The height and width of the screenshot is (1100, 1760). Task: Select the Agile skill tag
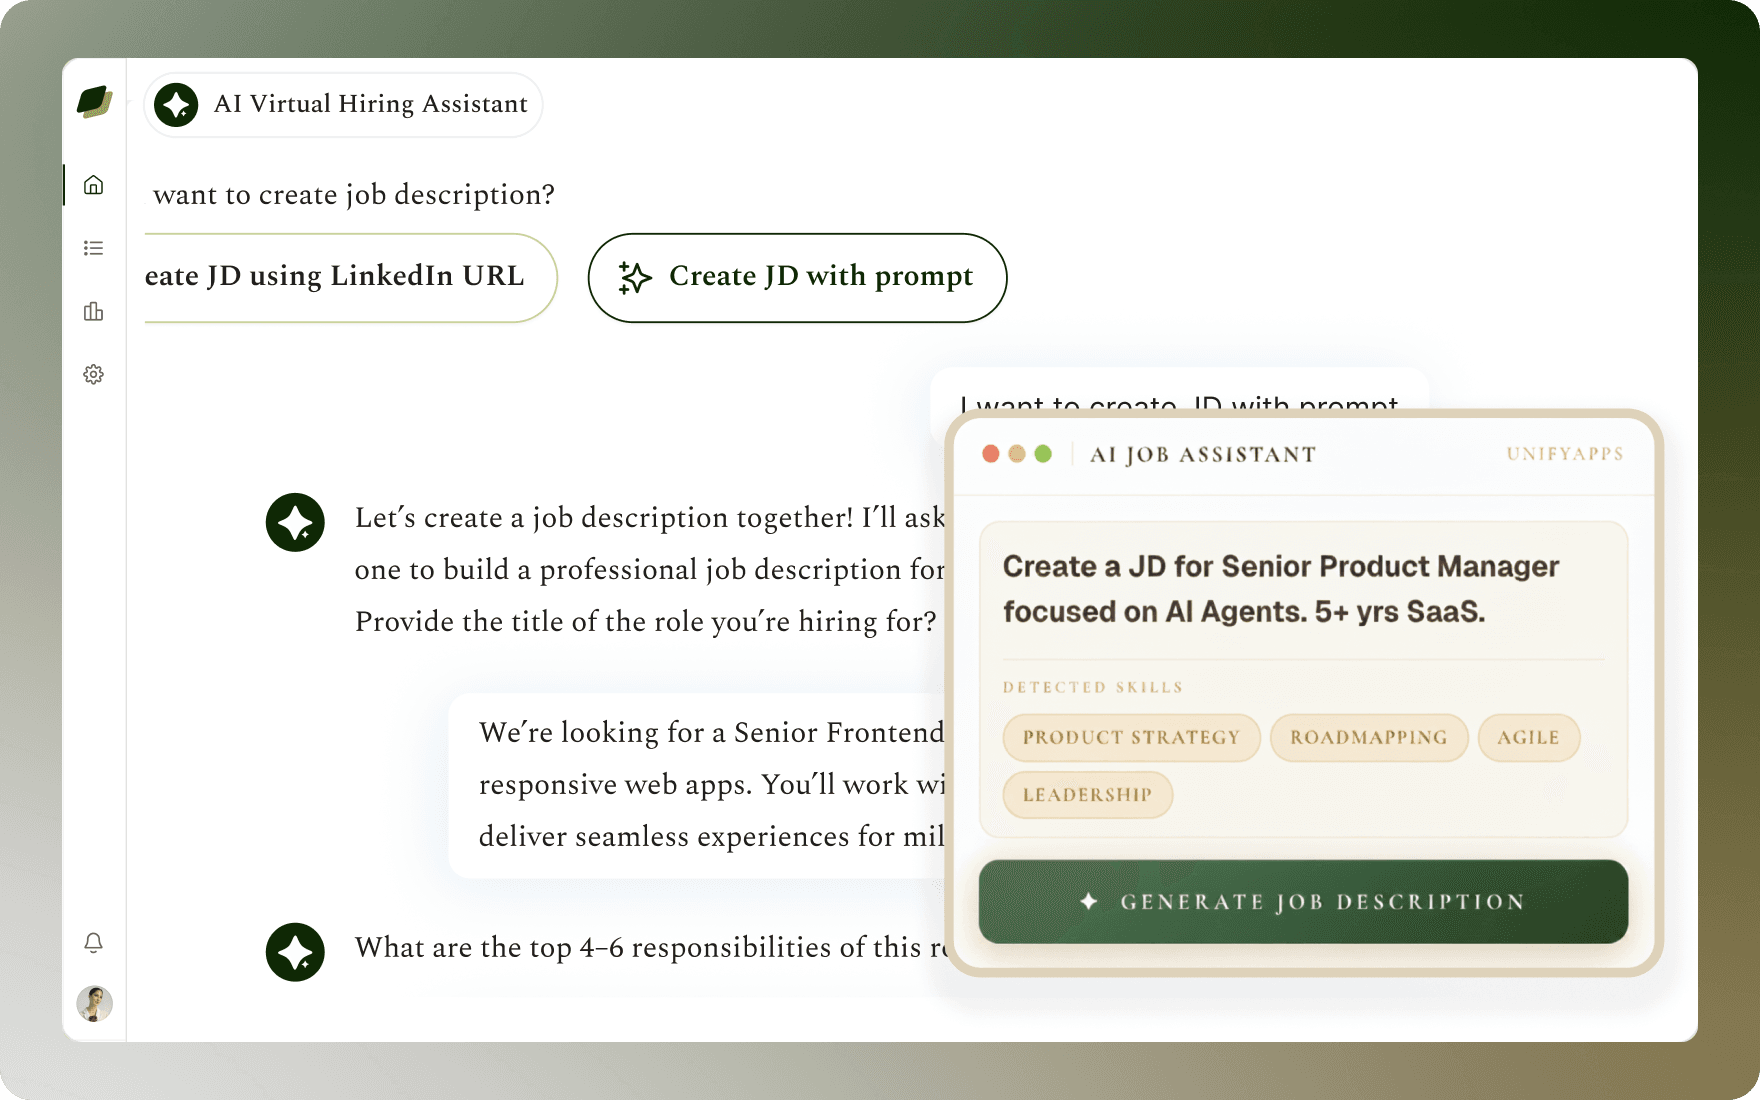point(1528,738)
